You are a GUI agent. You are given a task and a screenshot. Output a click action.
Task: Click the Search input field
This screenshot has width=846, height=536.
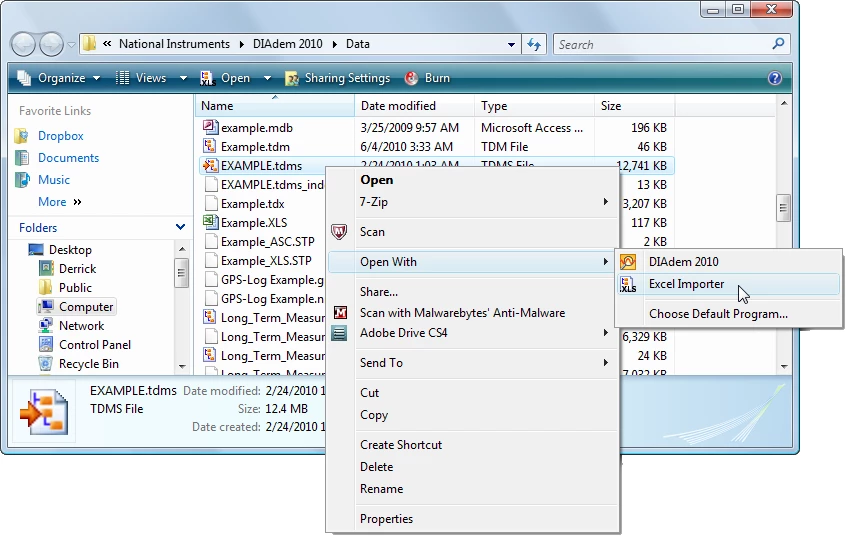pyautogui.click(x=660, y=44)
